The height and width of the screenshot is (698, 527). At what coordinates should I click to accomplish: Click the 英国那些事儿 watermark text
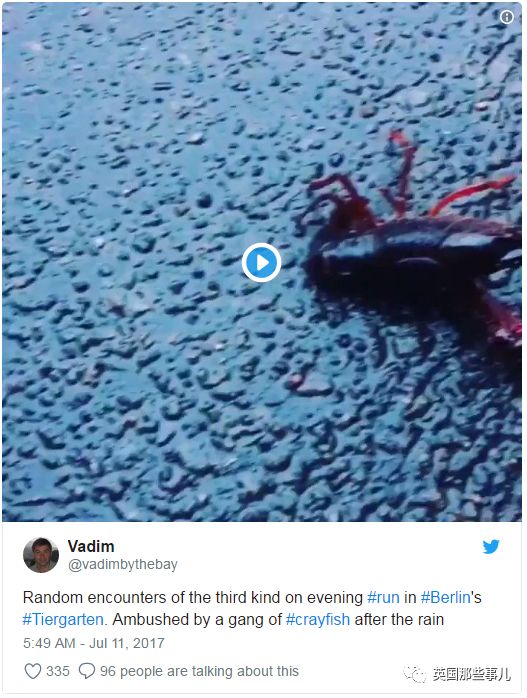(x=471, y=674)
